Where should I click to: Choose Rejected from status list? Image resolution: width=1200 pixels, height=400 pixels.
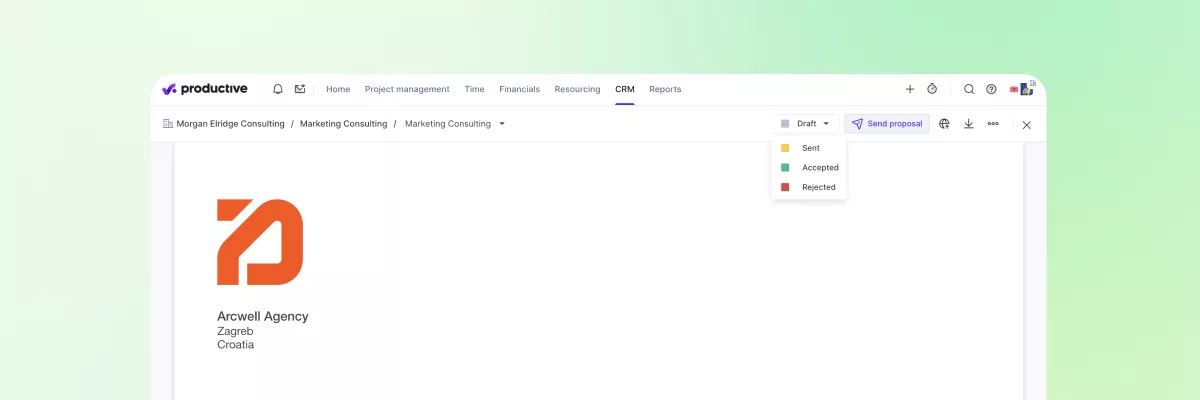tap(818, 187)
